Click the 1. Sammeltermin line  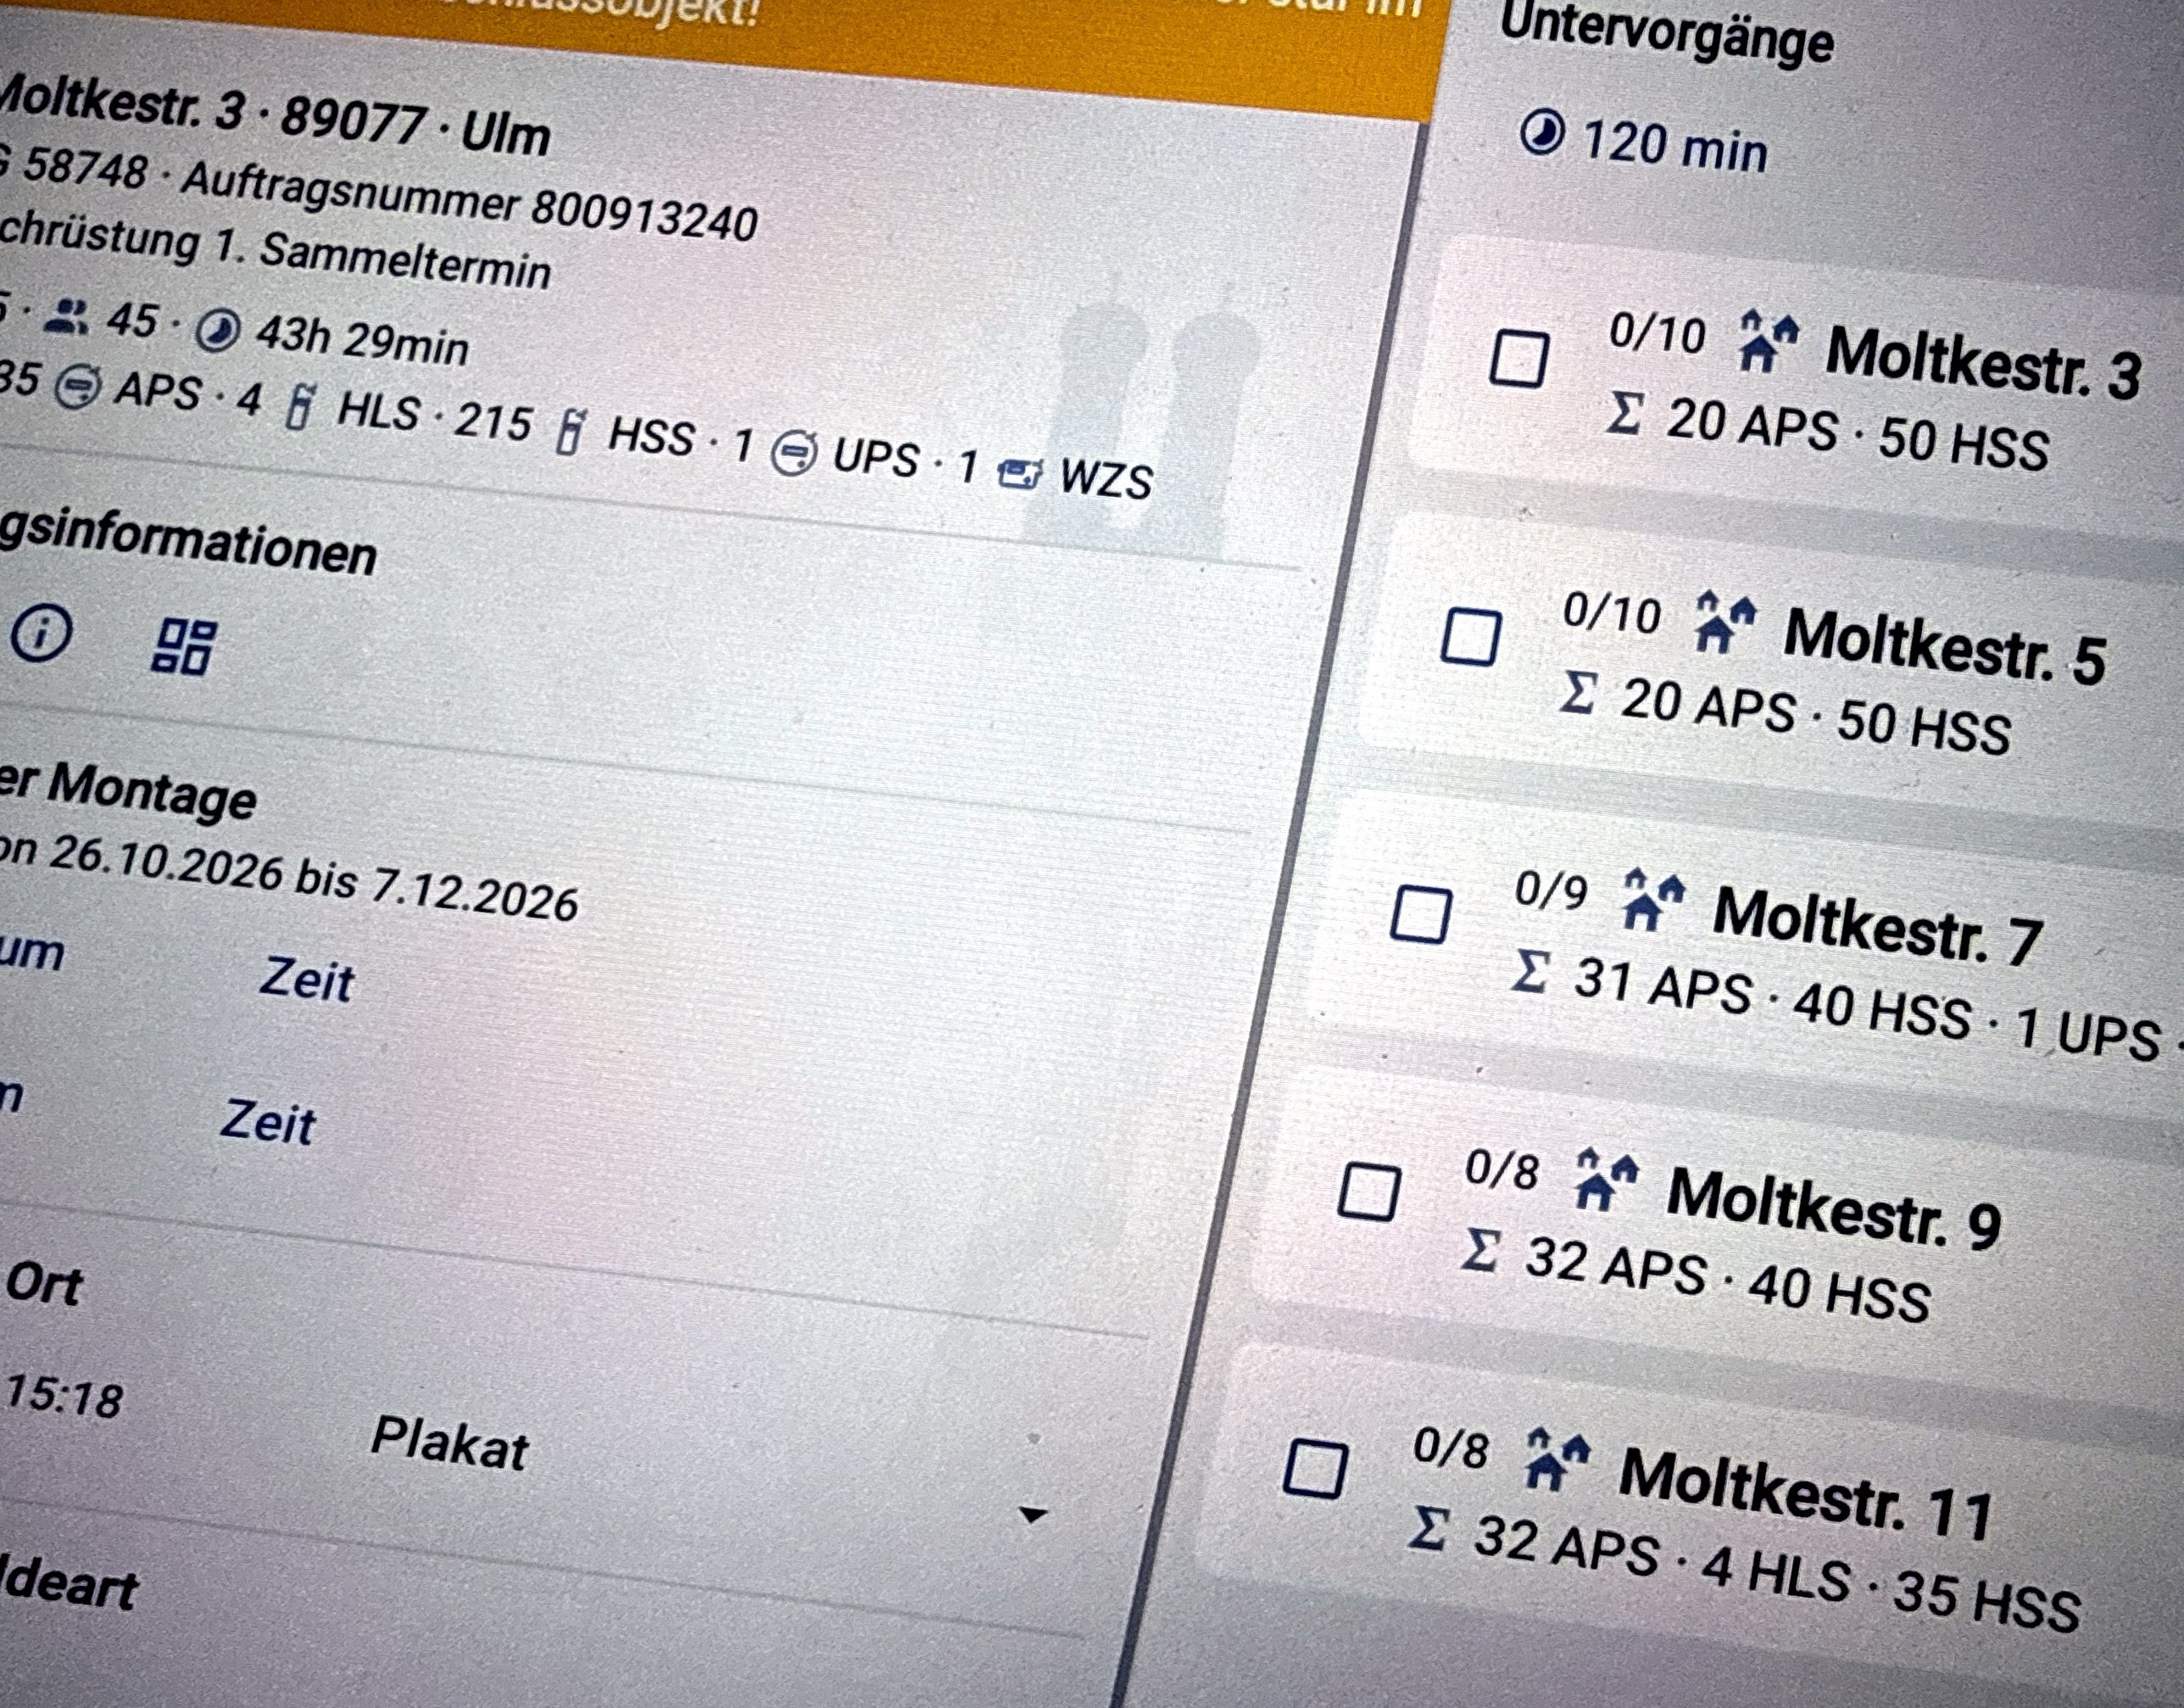384,258
